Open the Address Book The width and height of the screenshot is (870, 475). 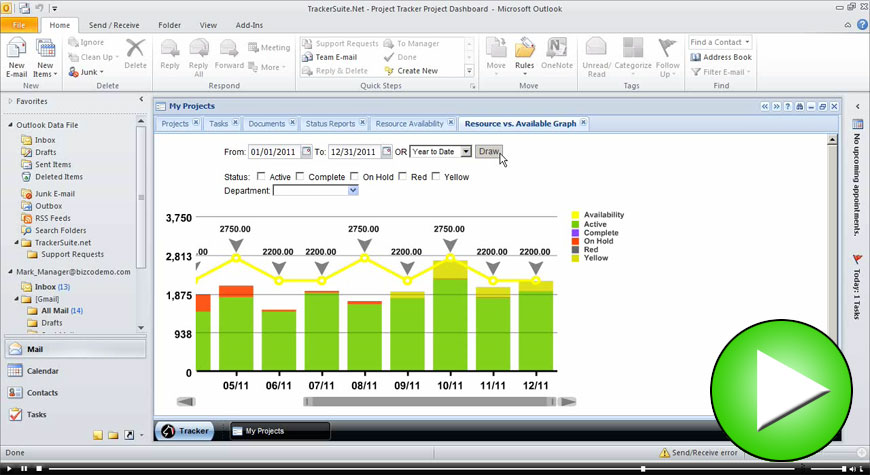pyautogui.click(x=721, y=57)
